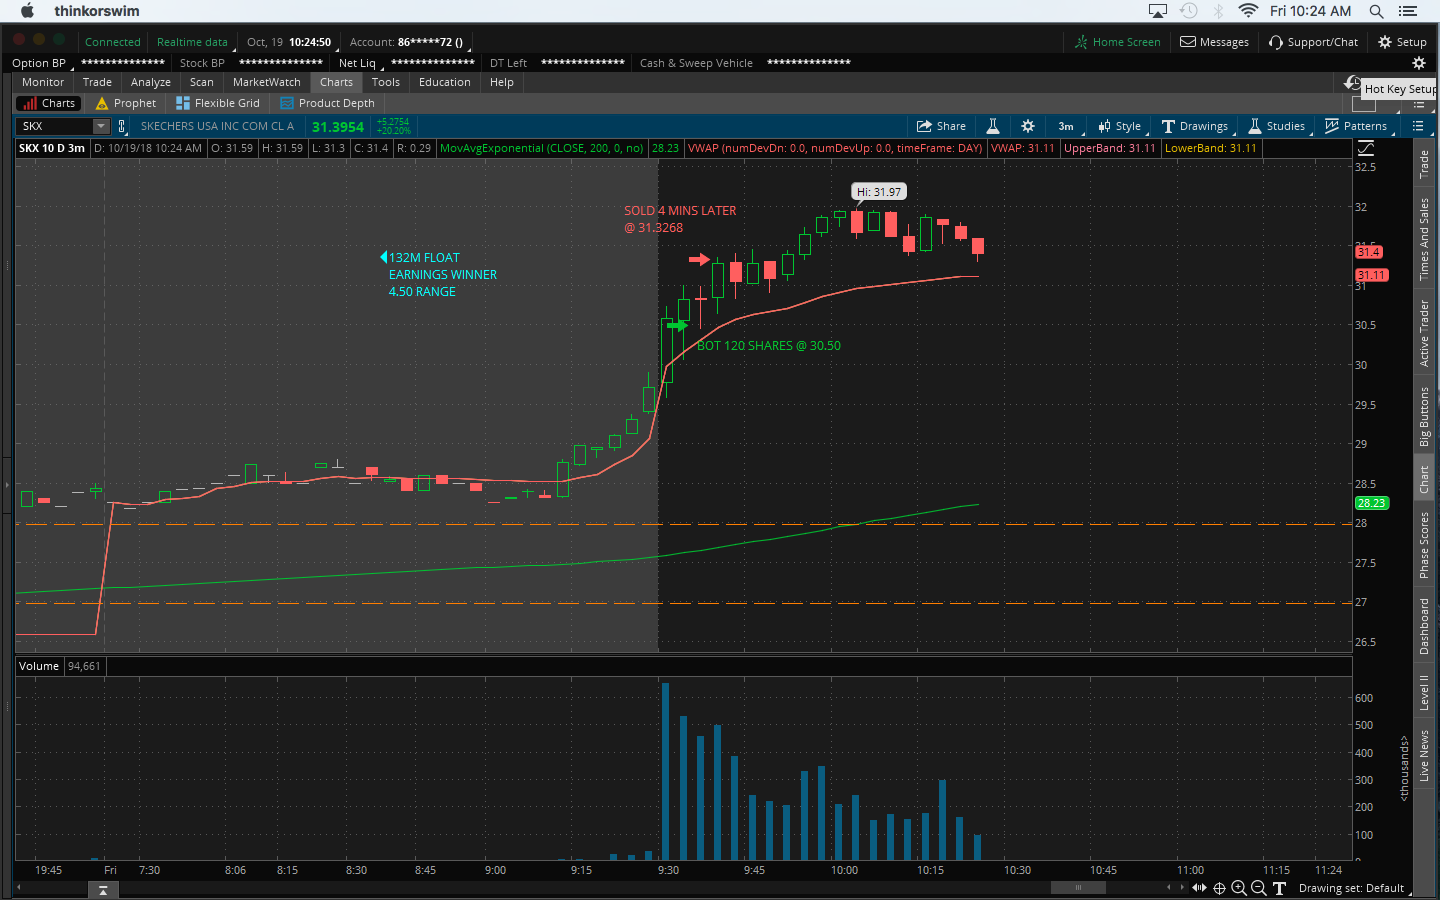The image size is (1440, 900).
Task: Click the chart horizontal scrollbar thumb
Action: (1078, 887)
